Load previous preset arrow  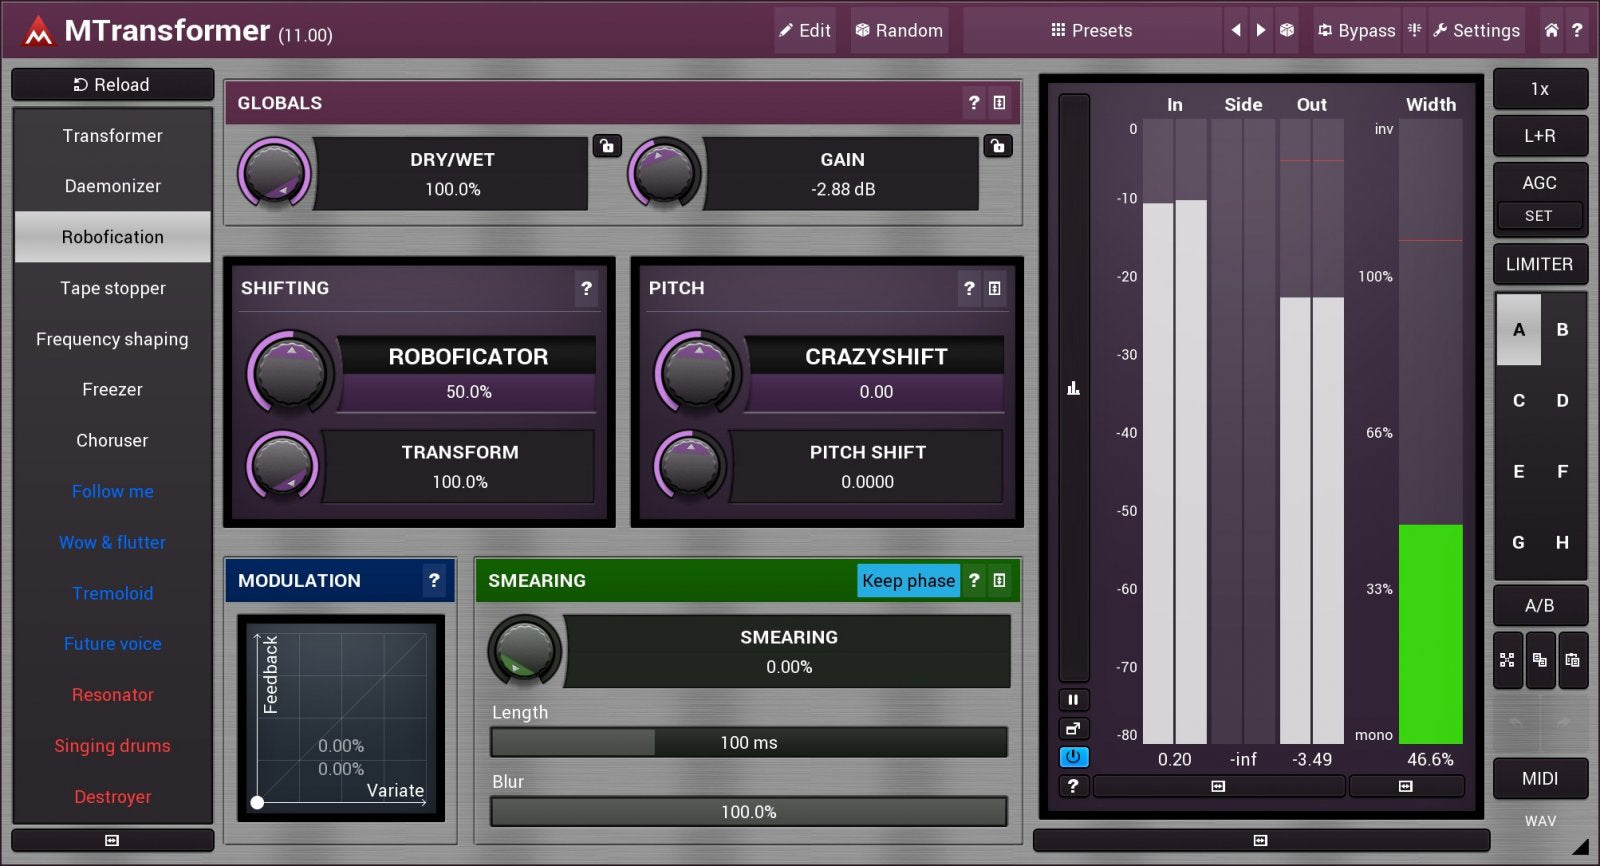[x=1236, y=30]
